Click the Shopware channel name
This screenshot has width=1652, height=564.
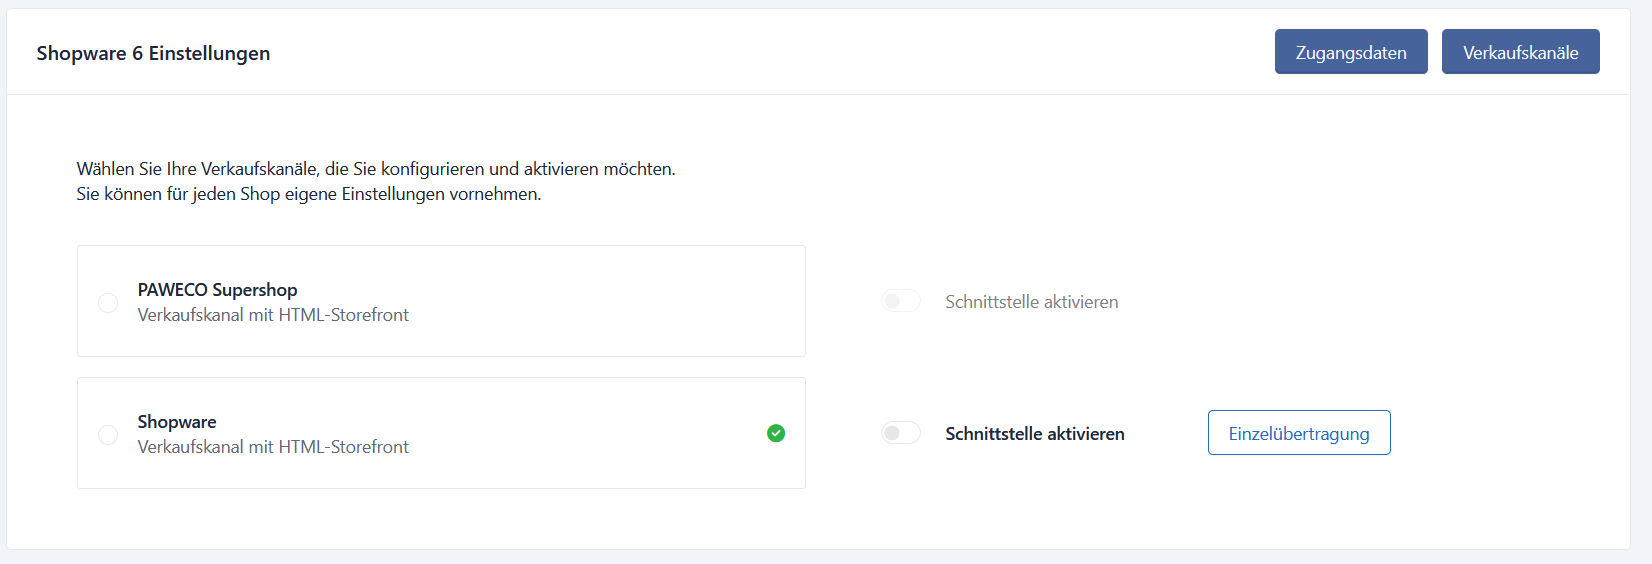(x=177, y=422)
